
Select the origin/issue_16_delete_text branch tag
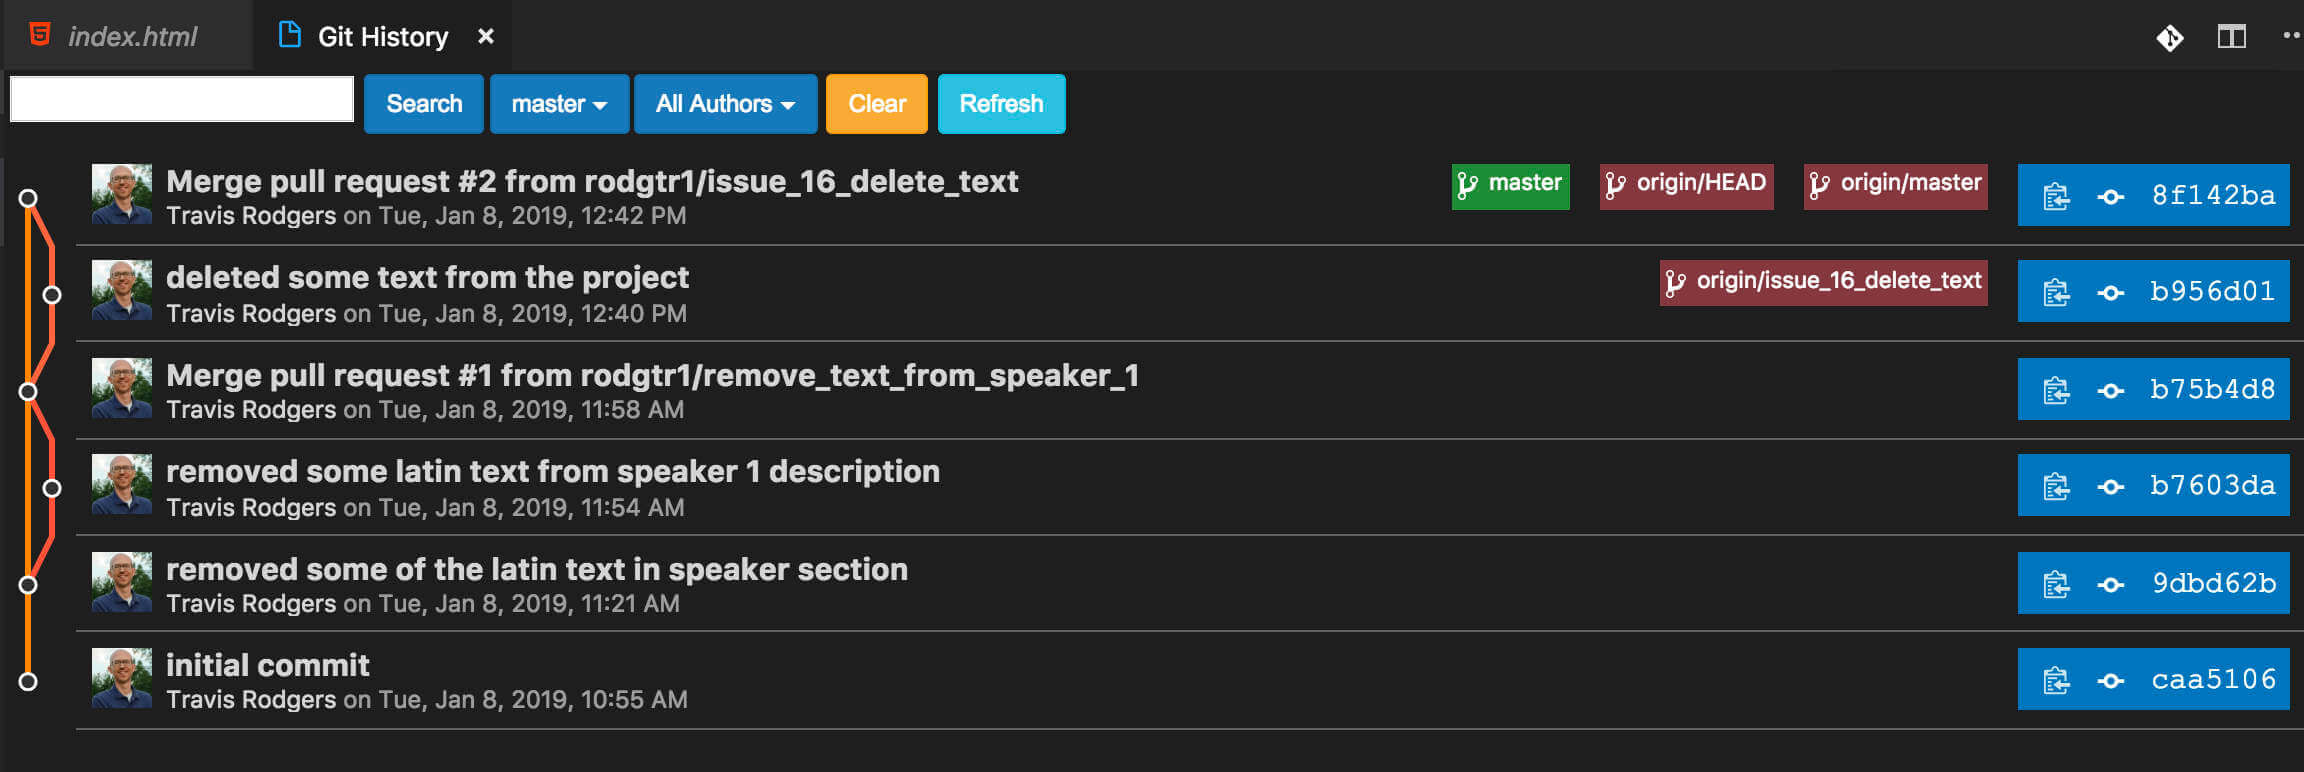(1823, 283)
